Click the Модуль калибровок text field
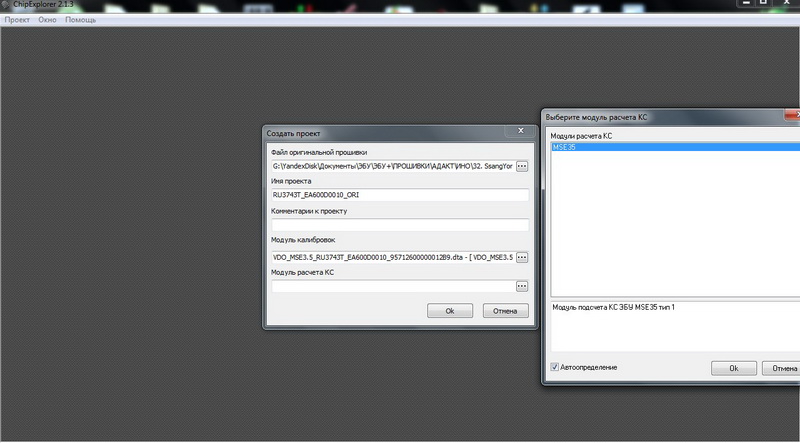Screen dimensions: 800x443 pyautogui.click(x=391, y=257)
